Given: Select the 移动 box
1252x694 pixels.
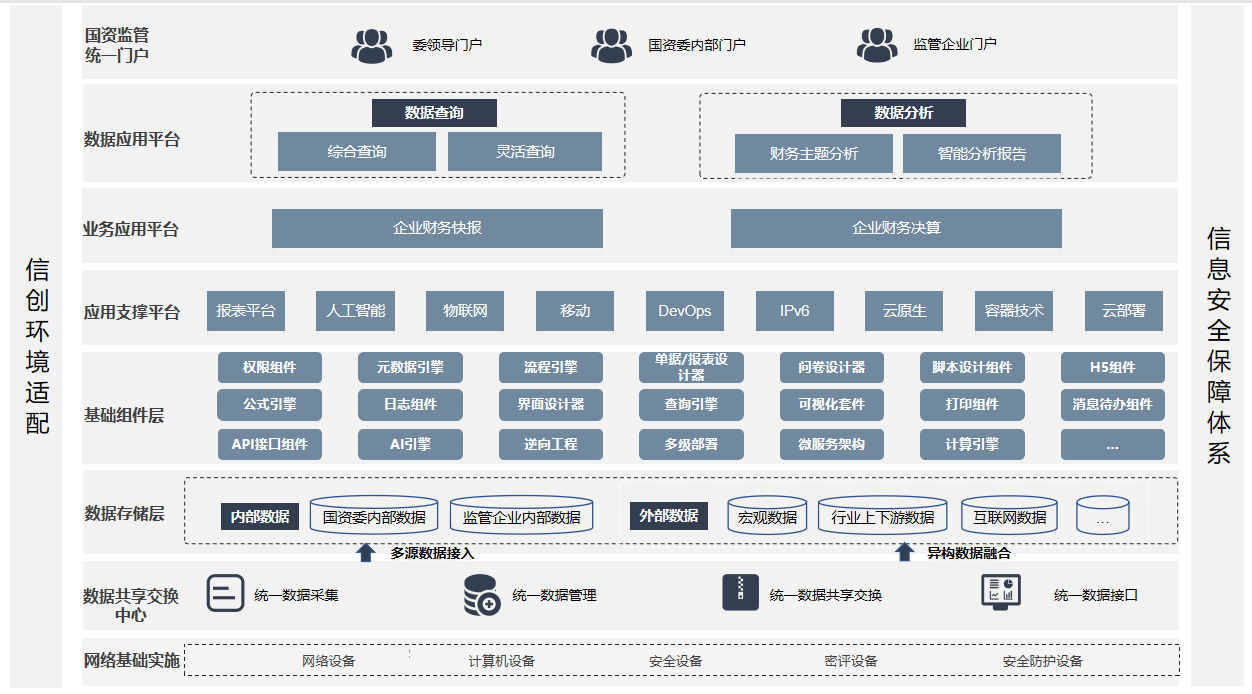Looking at the screenshot, I should pos(575,311).
